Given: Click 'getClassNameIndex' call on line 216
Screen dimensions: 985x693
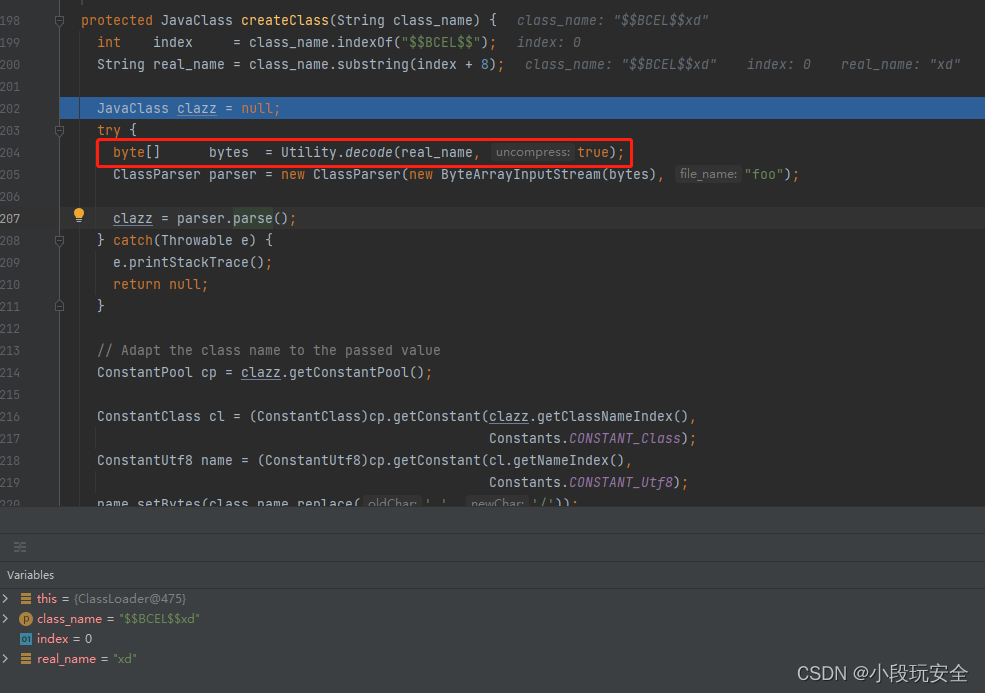Looking at the screenshot, I should coord(605,416).
